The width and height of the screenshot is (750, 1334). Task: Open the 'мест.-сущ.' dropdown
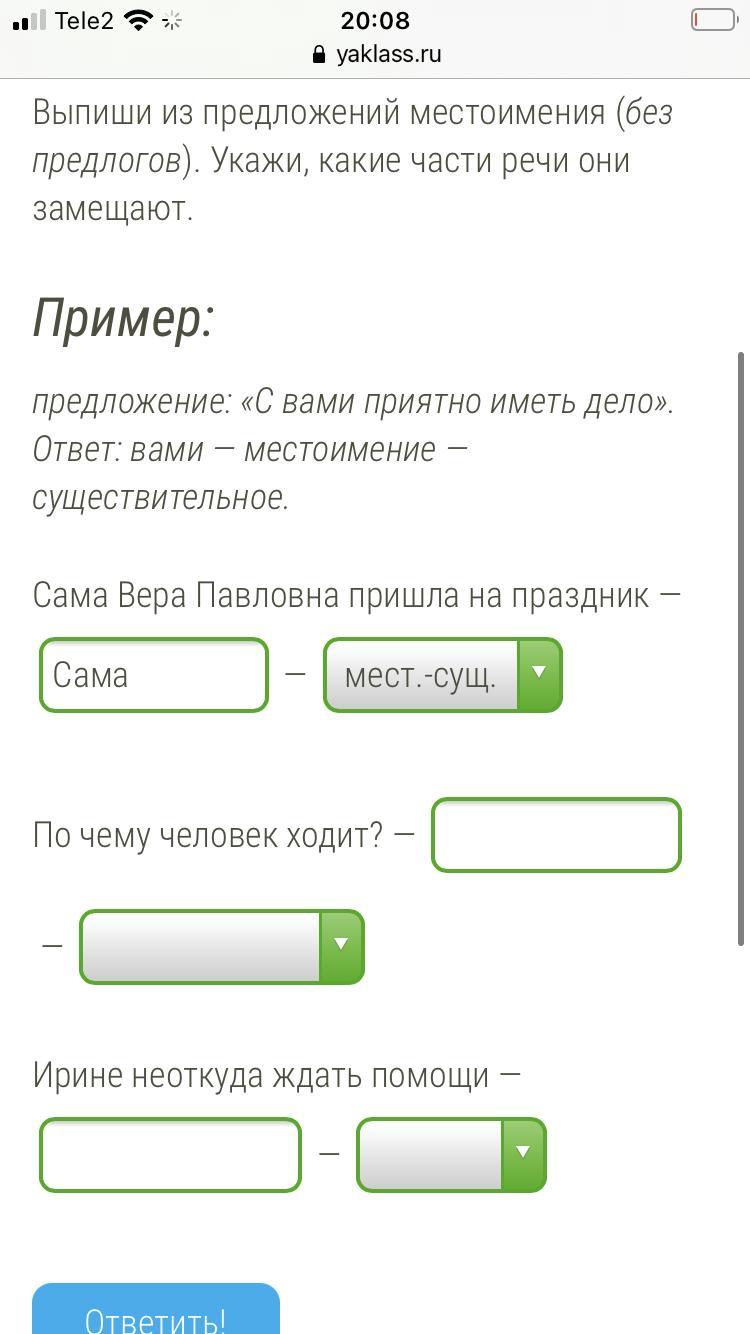coord(442,675)
